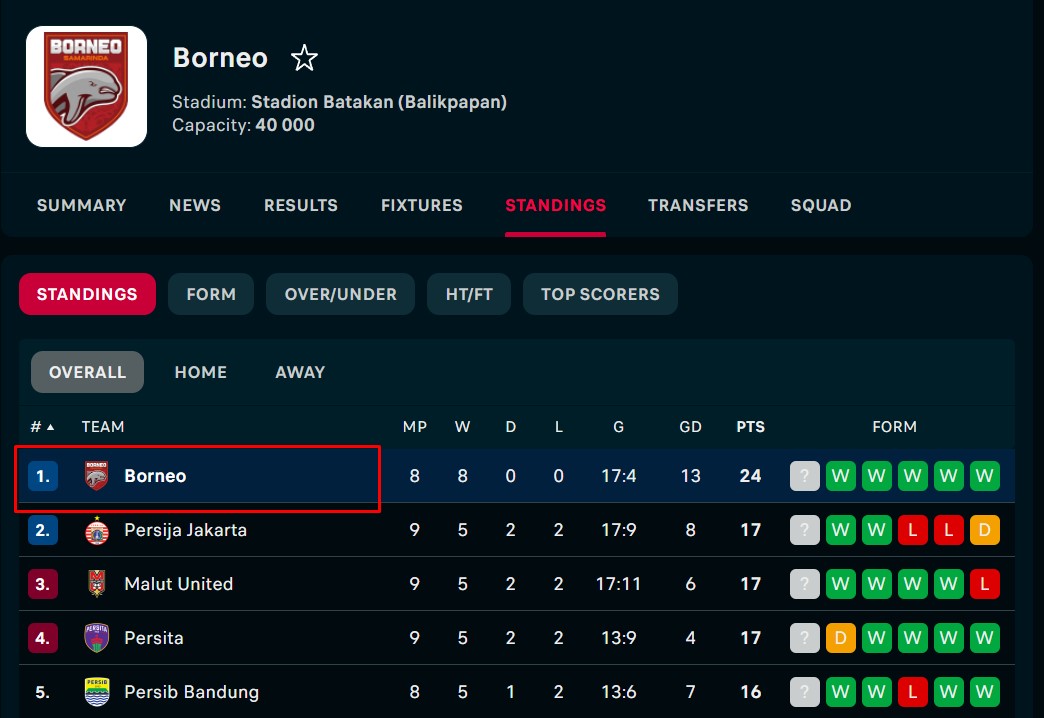Screen dimensions: 1044x718
Task: Click Persija Jakarta's orange D form icon
Action: pyautogui.click(x=984, y=530)
